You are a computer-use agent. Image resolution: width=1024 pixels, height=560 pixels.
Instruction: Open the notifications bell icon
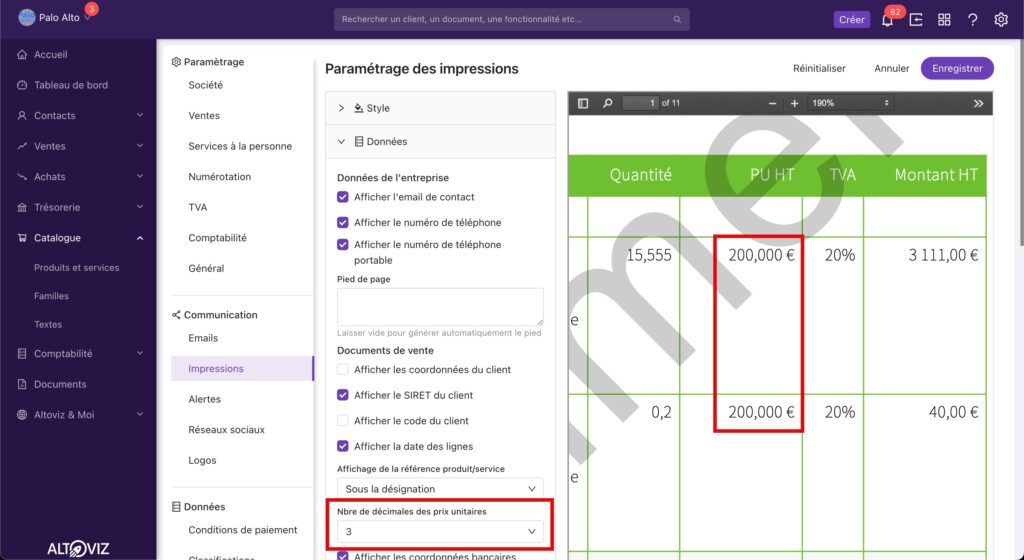point(887,20)
